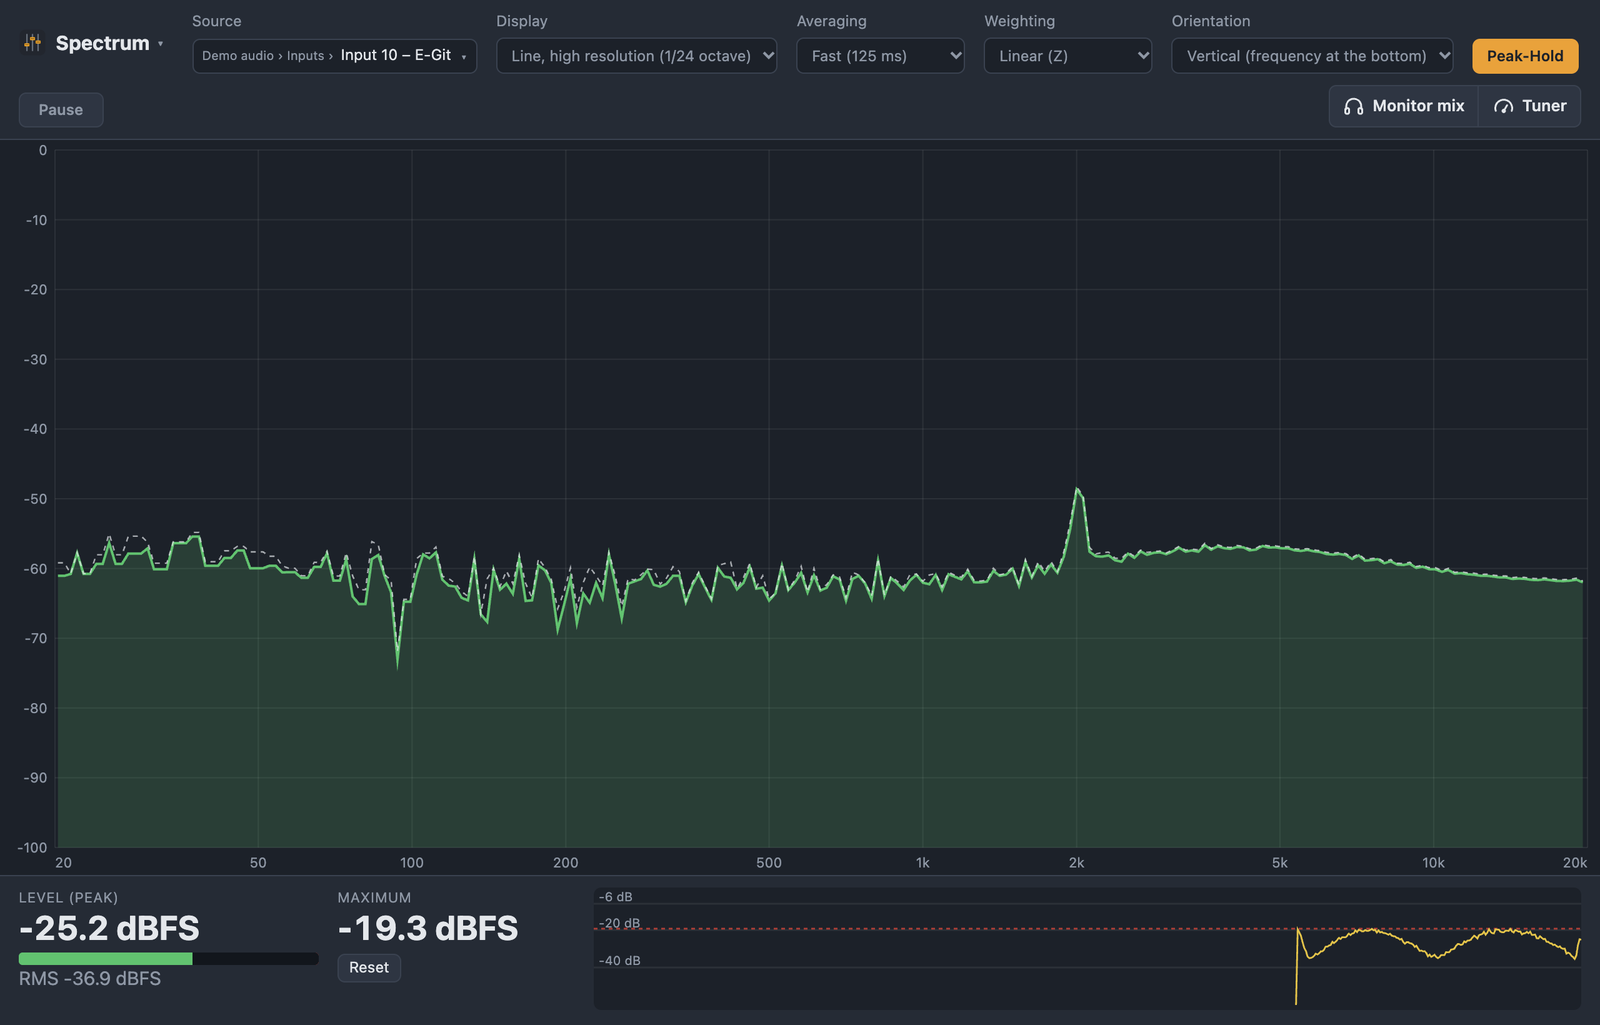Screen dimensions: 1600x1025
Task: Open the Source selector Input 10 – E-Git
Action: pos(334,56)
